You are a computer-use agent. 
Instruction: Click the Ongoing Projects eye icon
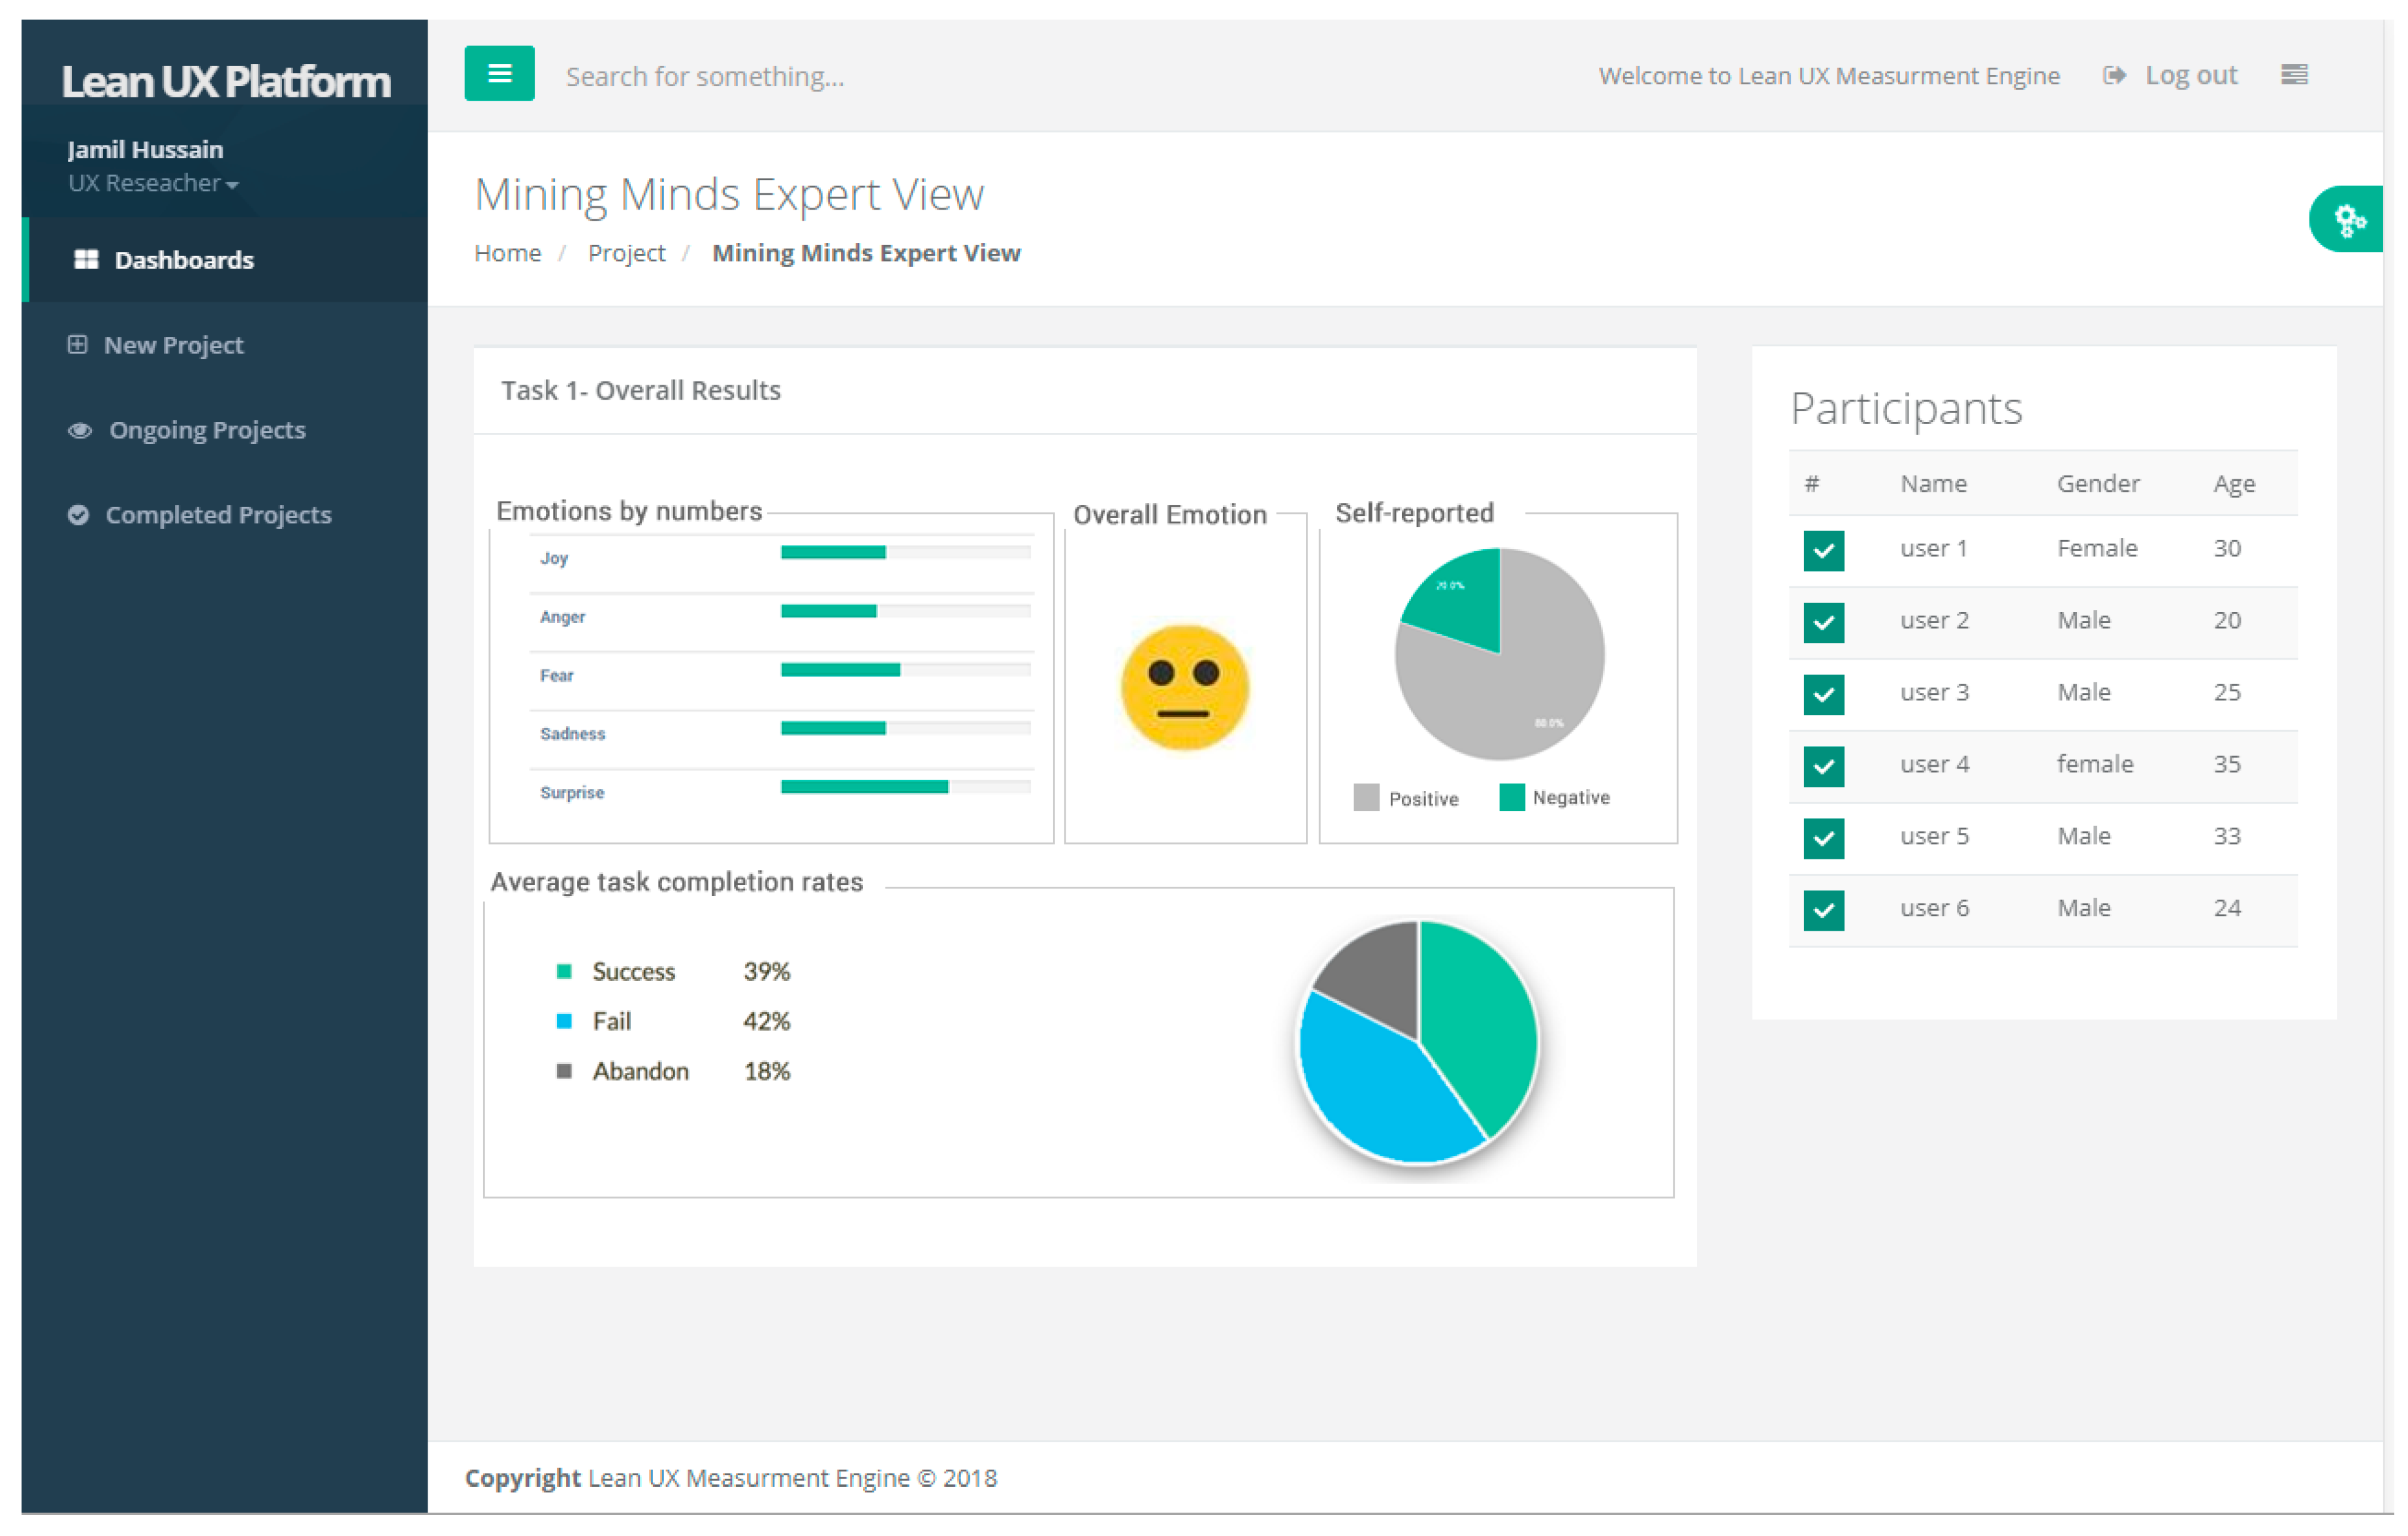80,431
